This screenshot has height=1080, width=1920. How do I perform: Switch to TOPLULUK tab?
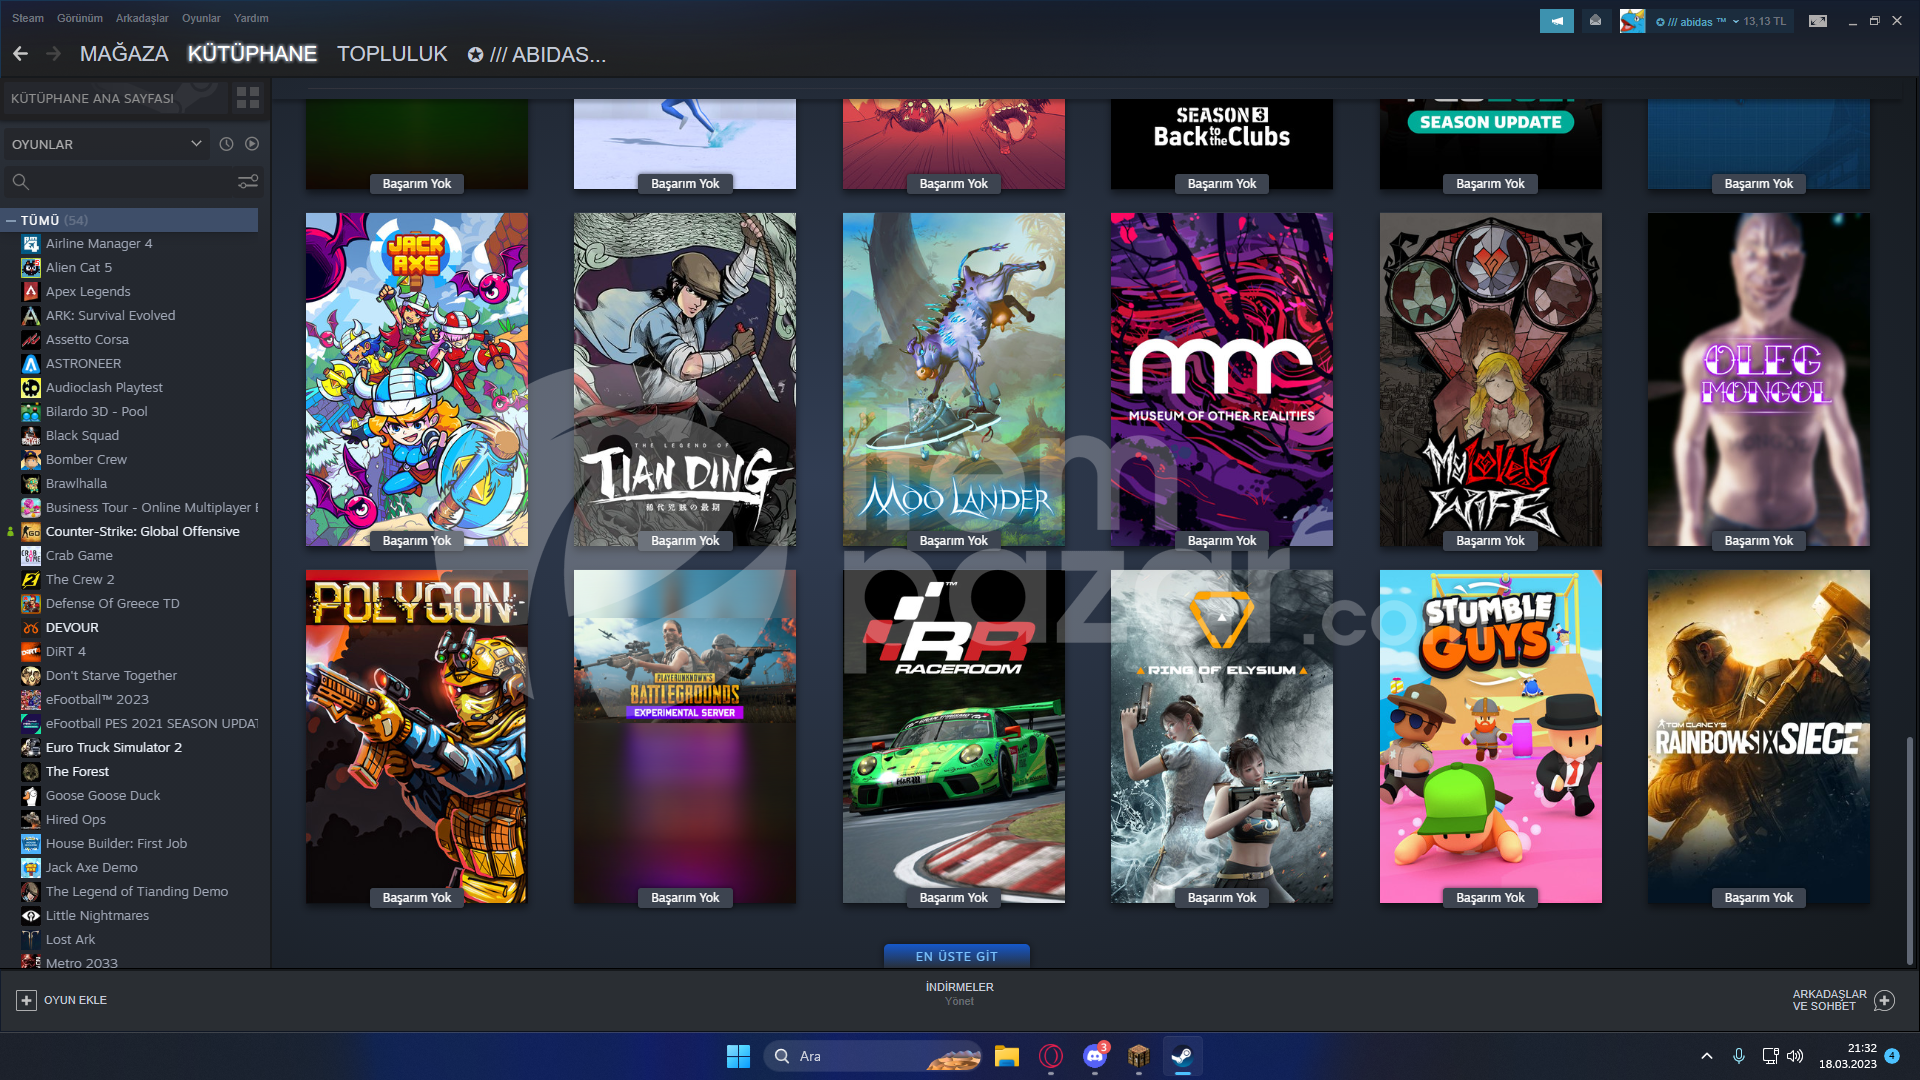(x=392, y=54)
